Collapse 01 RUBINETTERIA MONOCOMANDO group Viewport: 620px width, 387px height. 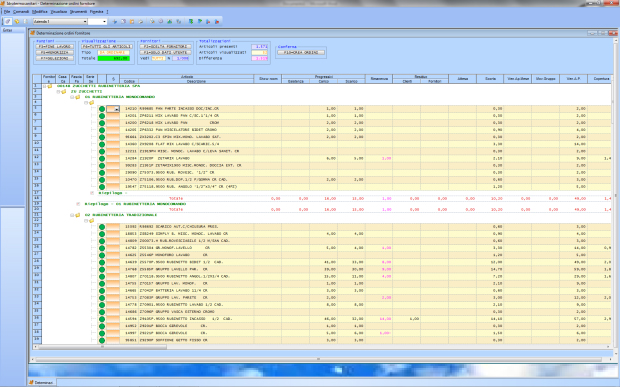72,97
